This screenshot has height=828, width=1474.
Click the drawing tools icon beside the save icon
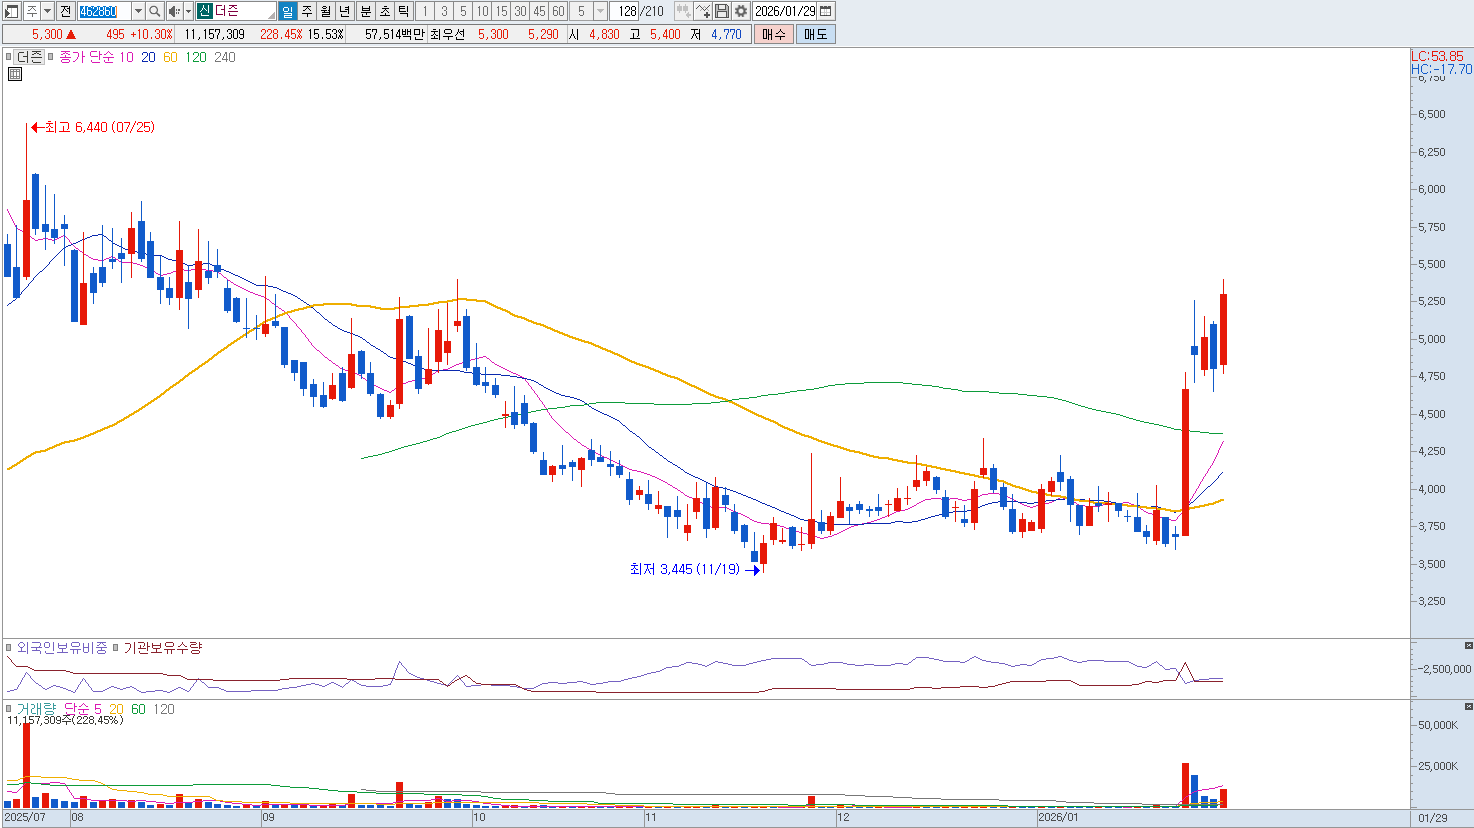pos(703,11)
